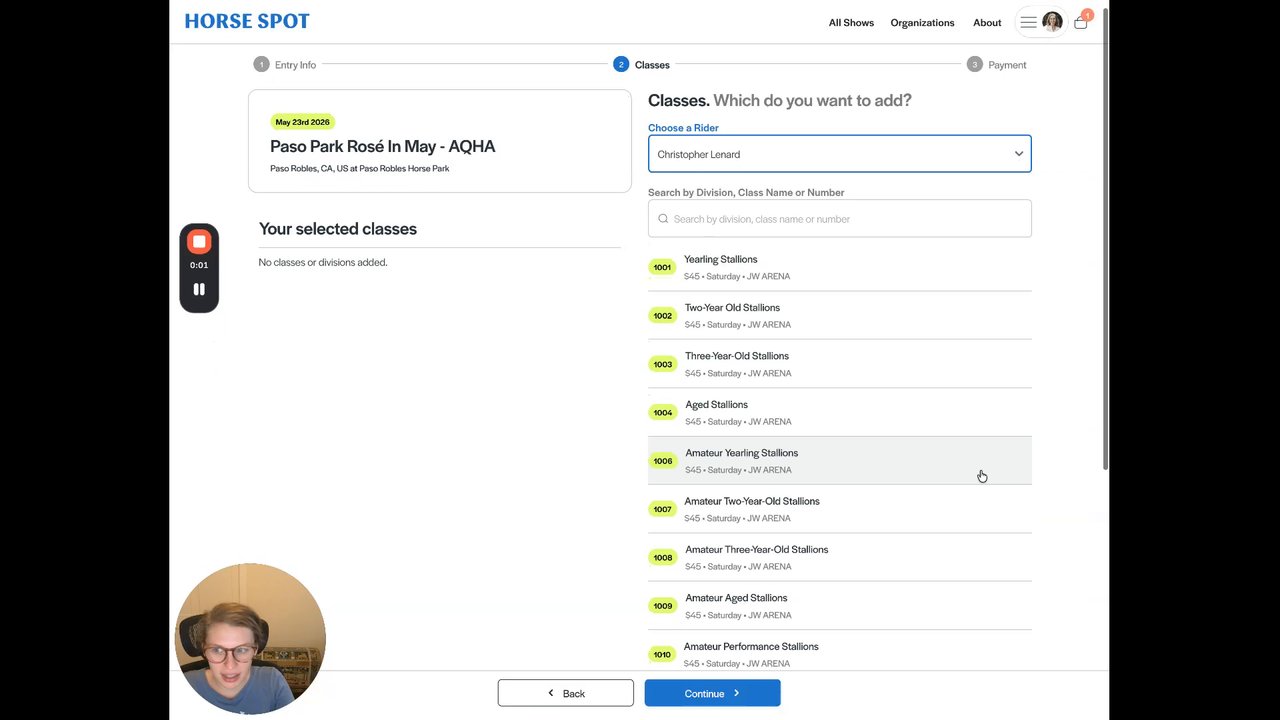The image size is (1280, 720).
Task: Pause the screen recording
Action: tap(199, 289)
